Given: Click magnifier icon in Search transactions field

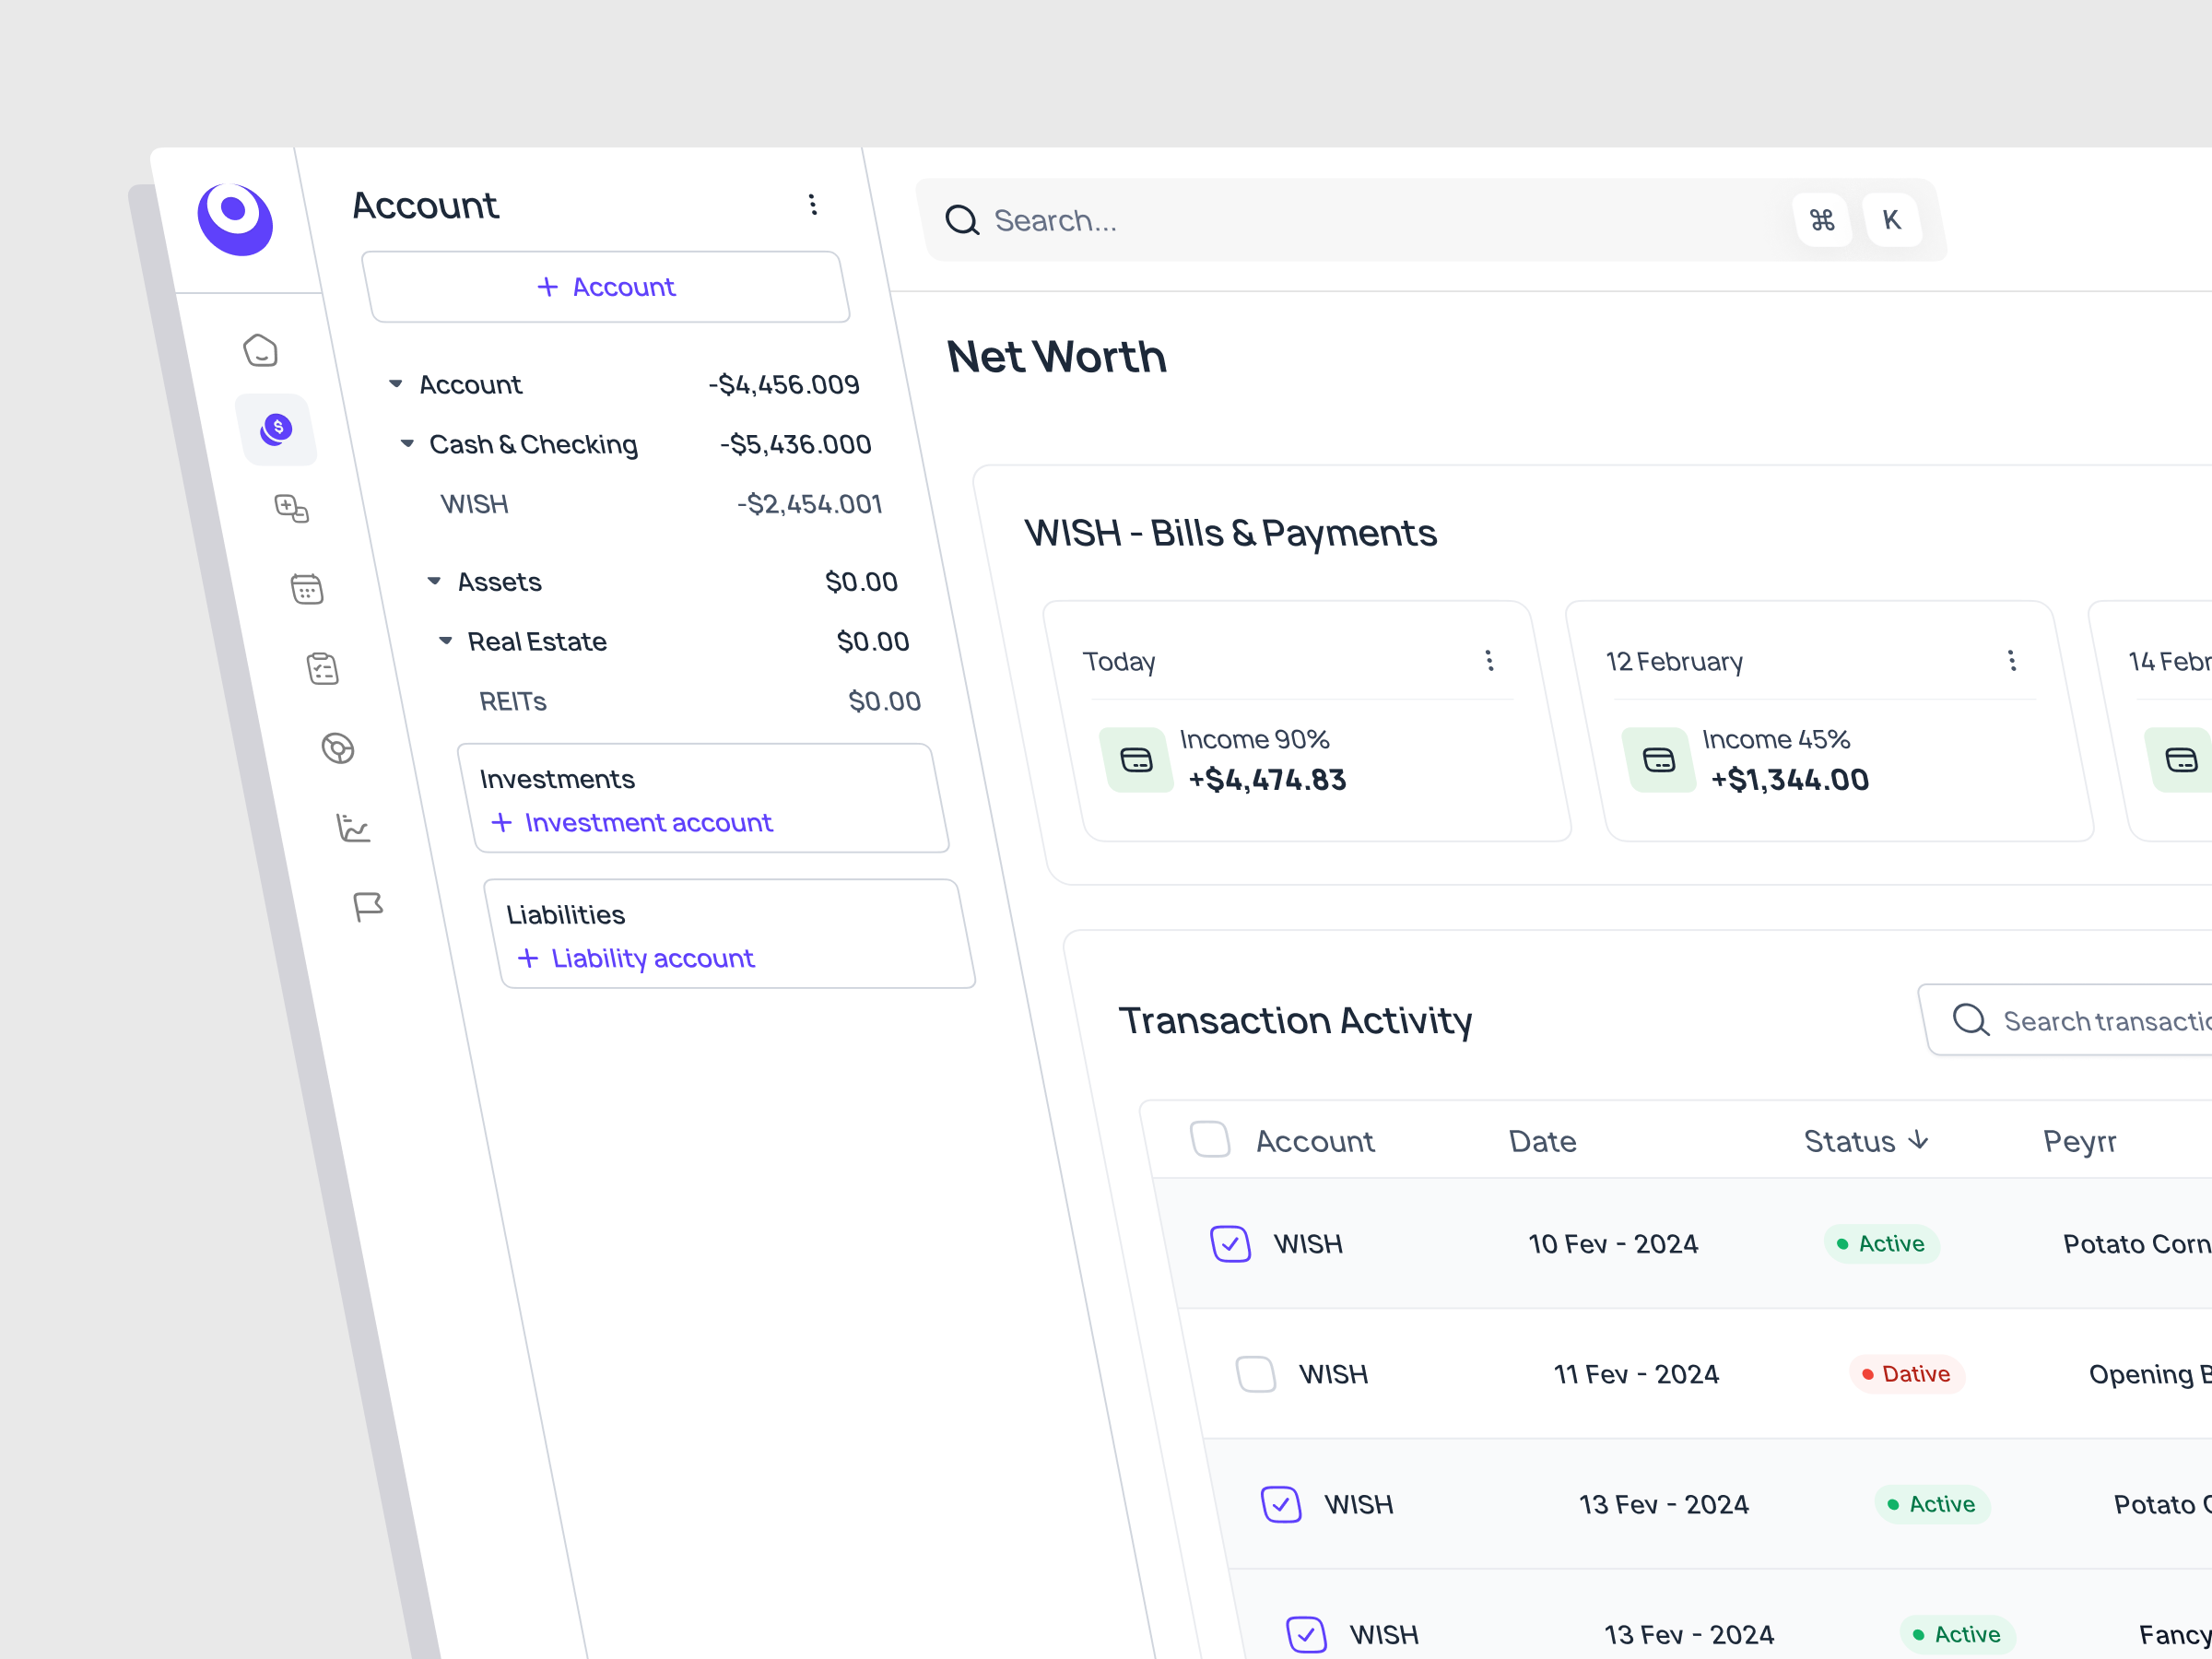Looking at the screenshot, I should click(1971, 1020).
